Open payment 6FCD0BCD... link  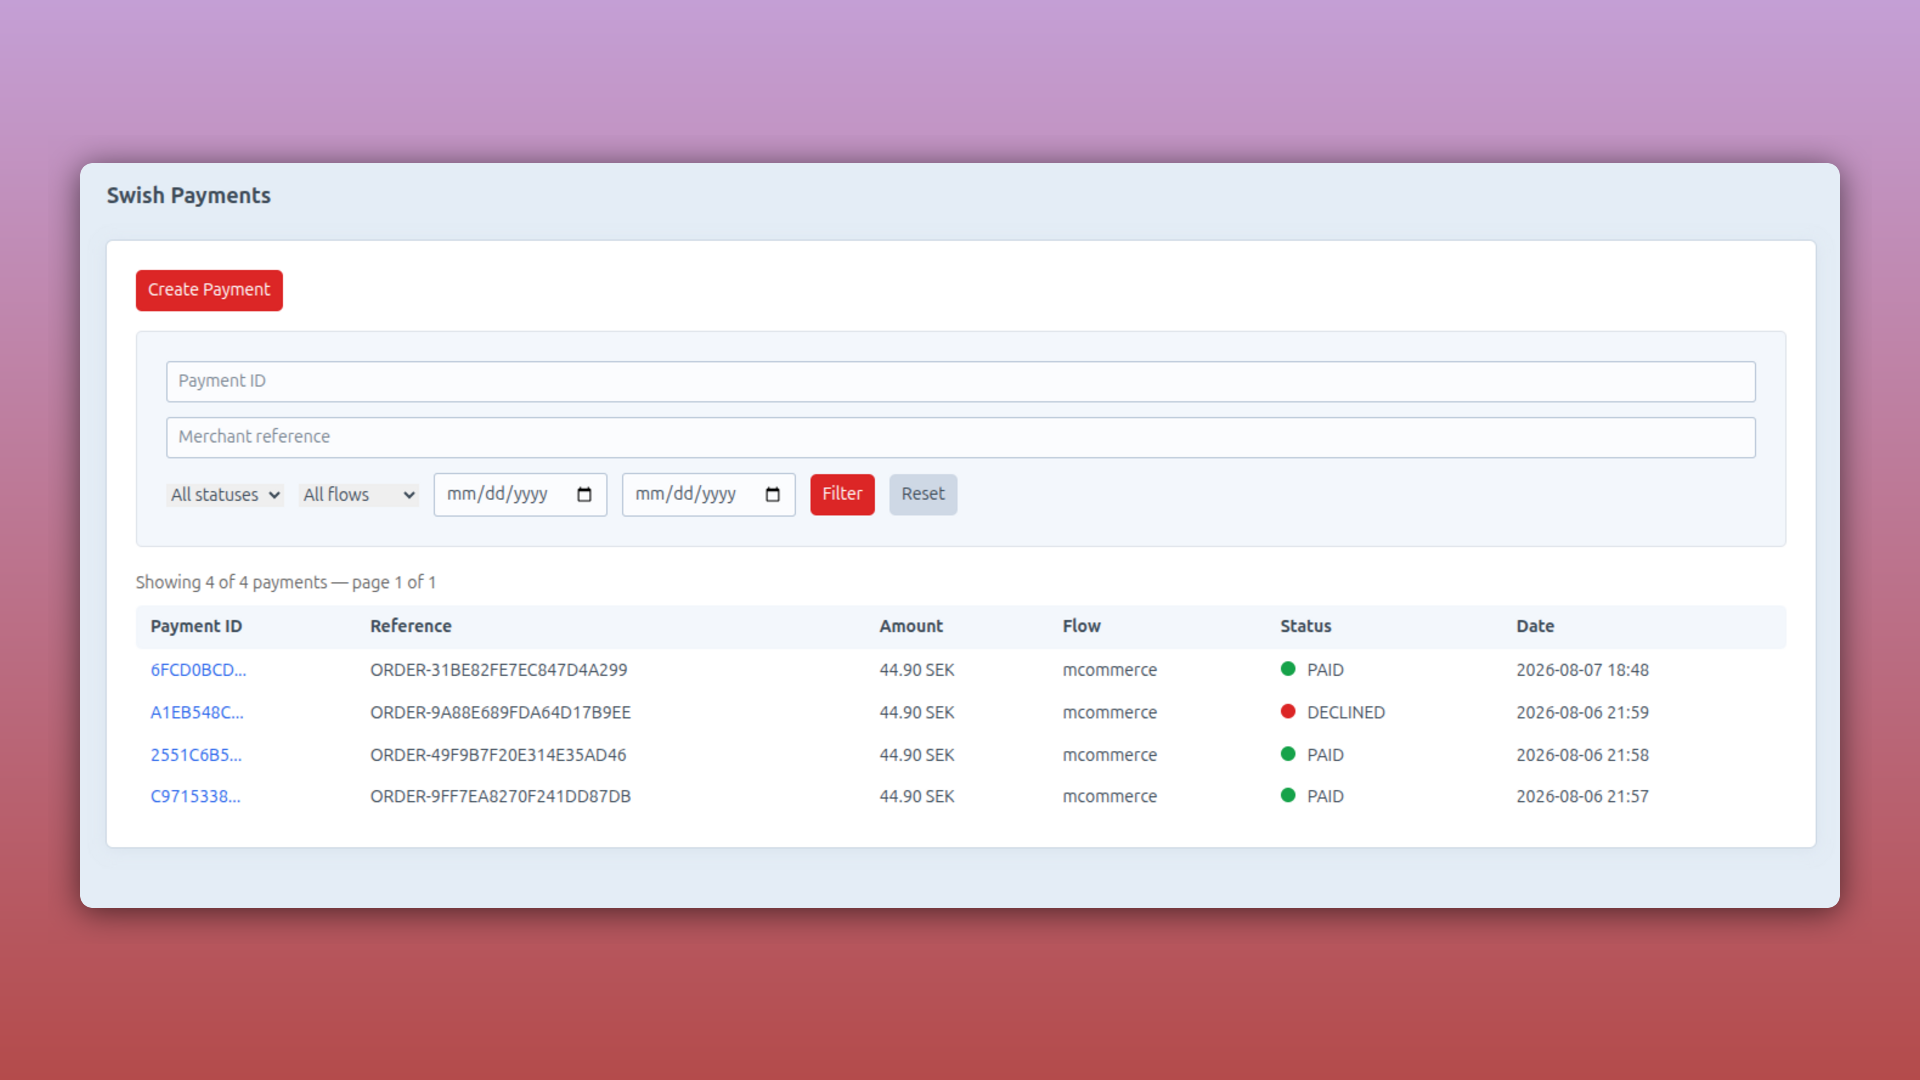tap(198, 670)
